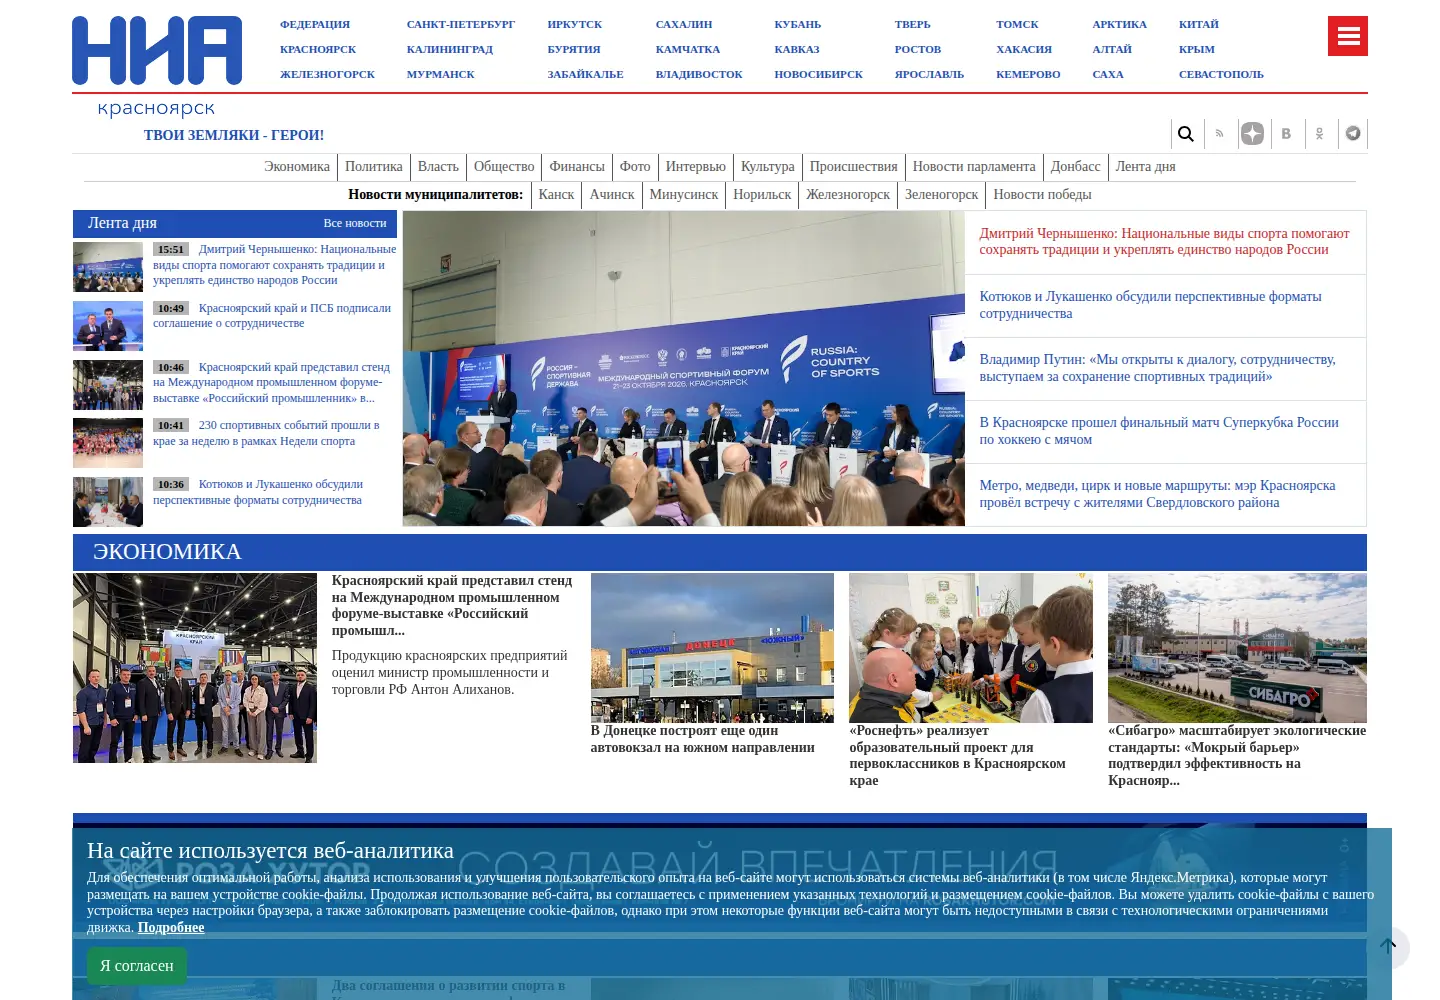This screenshot has height=1000, width=1440.
Task: Open Новости победы link
Action: (x=1042, y=195)
